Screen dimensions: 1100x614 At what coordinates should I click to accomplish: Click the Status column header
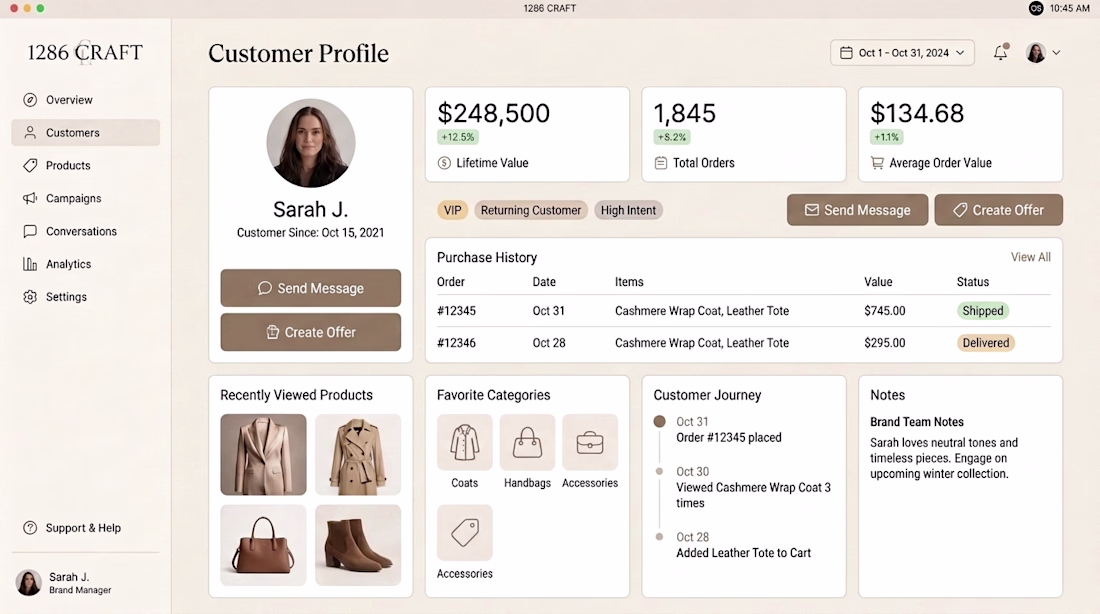972,282
